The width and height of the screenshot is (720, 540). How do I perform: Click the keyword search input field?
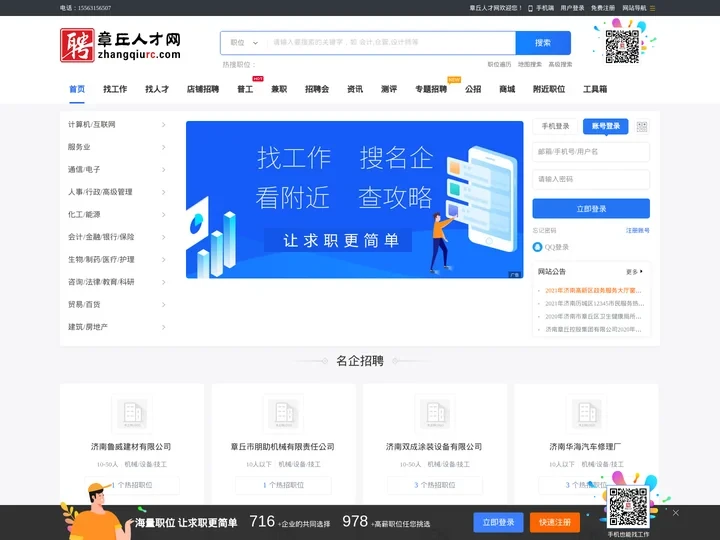[x=391, y=43]
